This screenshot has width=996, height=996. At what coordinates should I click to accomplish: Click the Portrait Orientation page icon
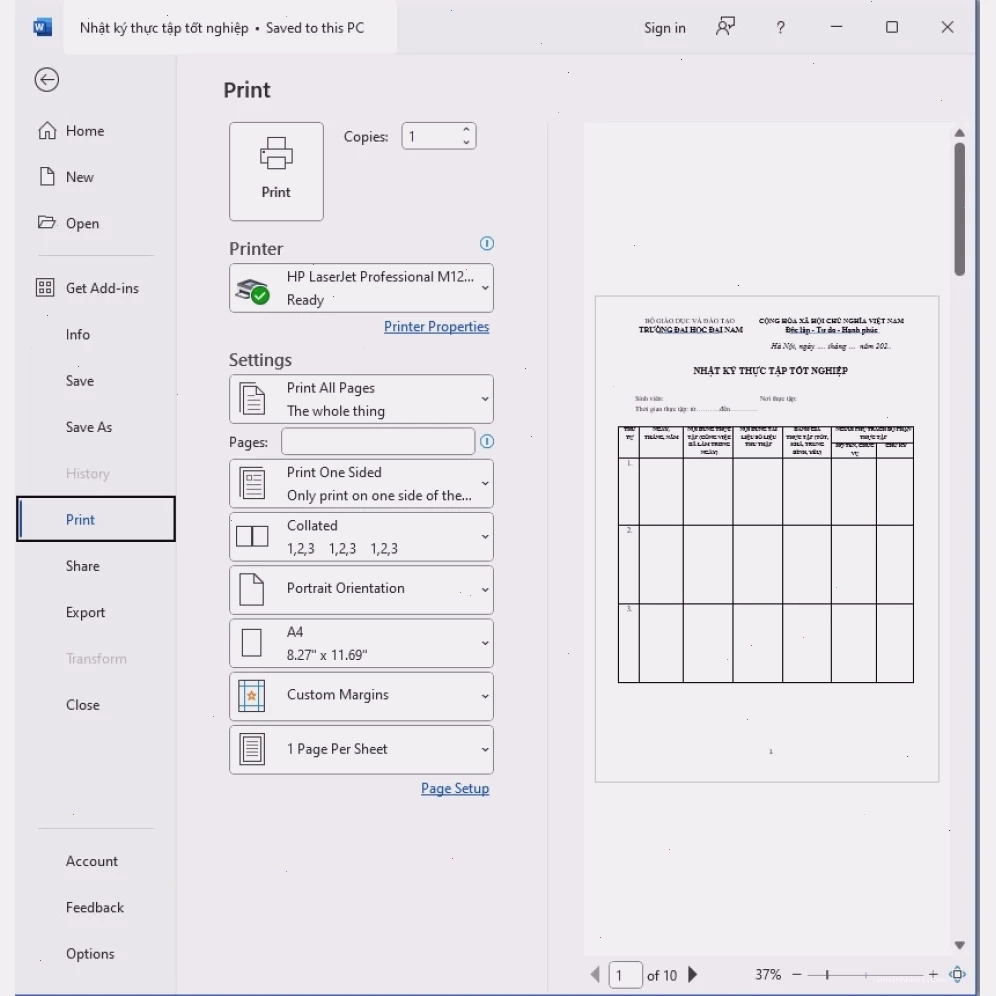tap(252, 589)
